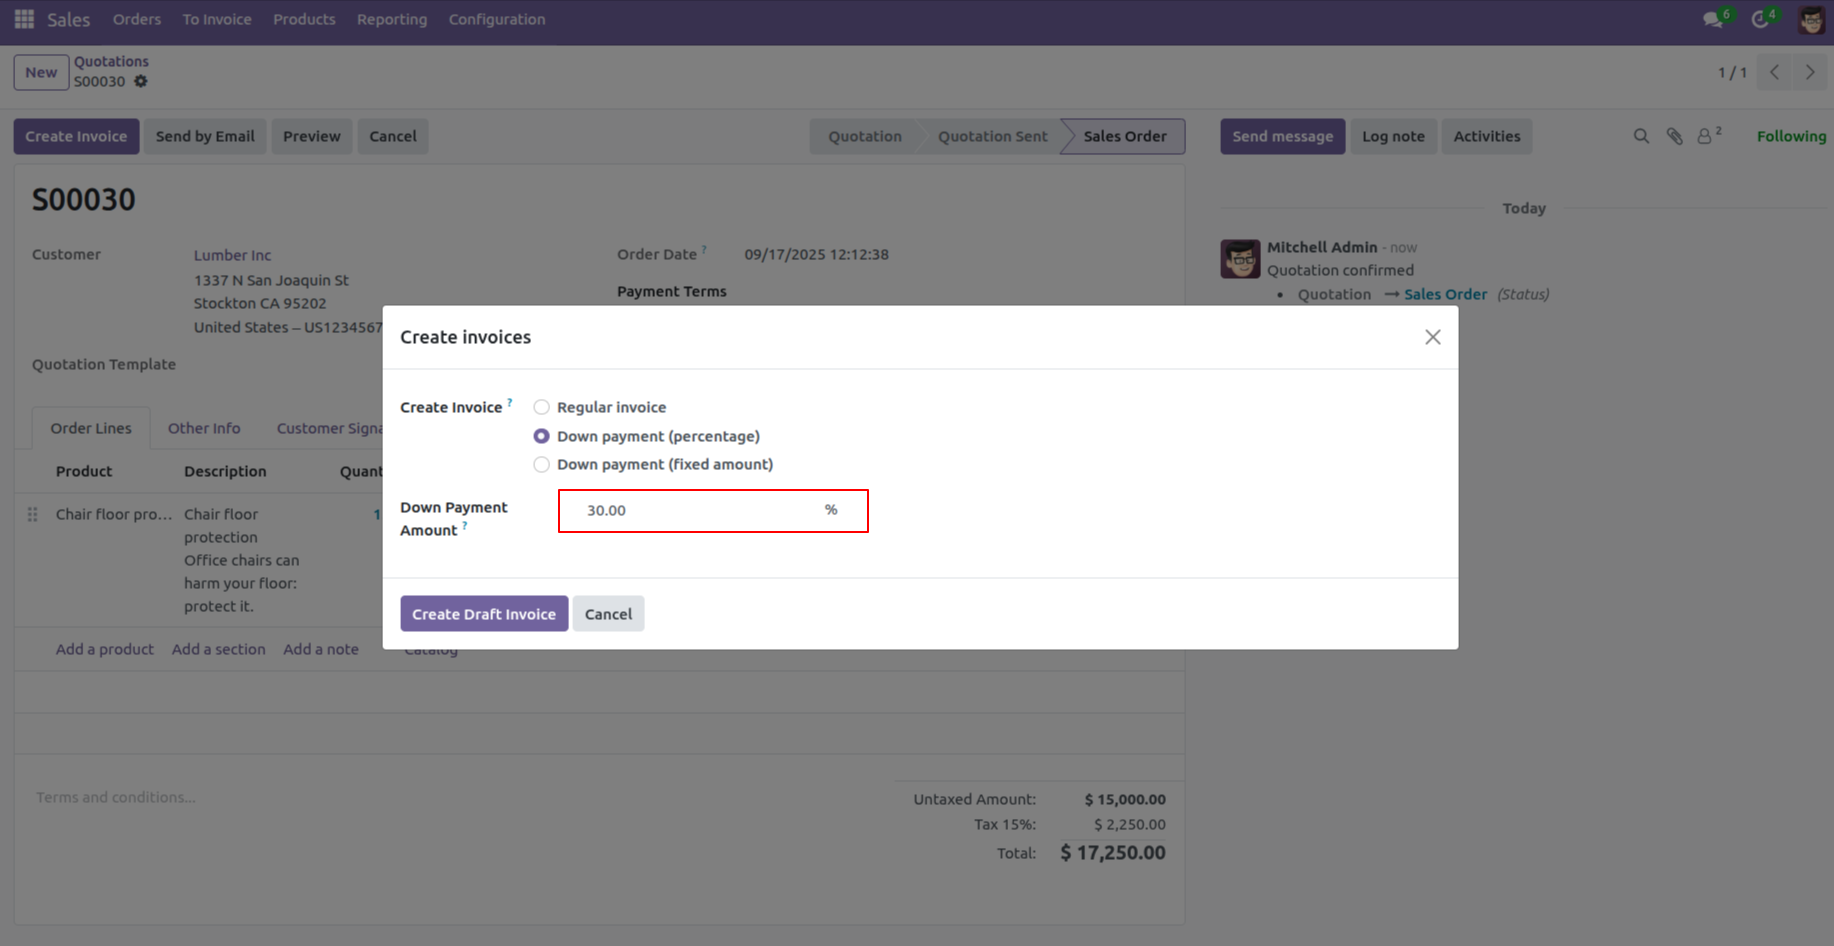1834x946 pixels.
Task: Select the Regular invoice option
Action: [x=541, y=407]
